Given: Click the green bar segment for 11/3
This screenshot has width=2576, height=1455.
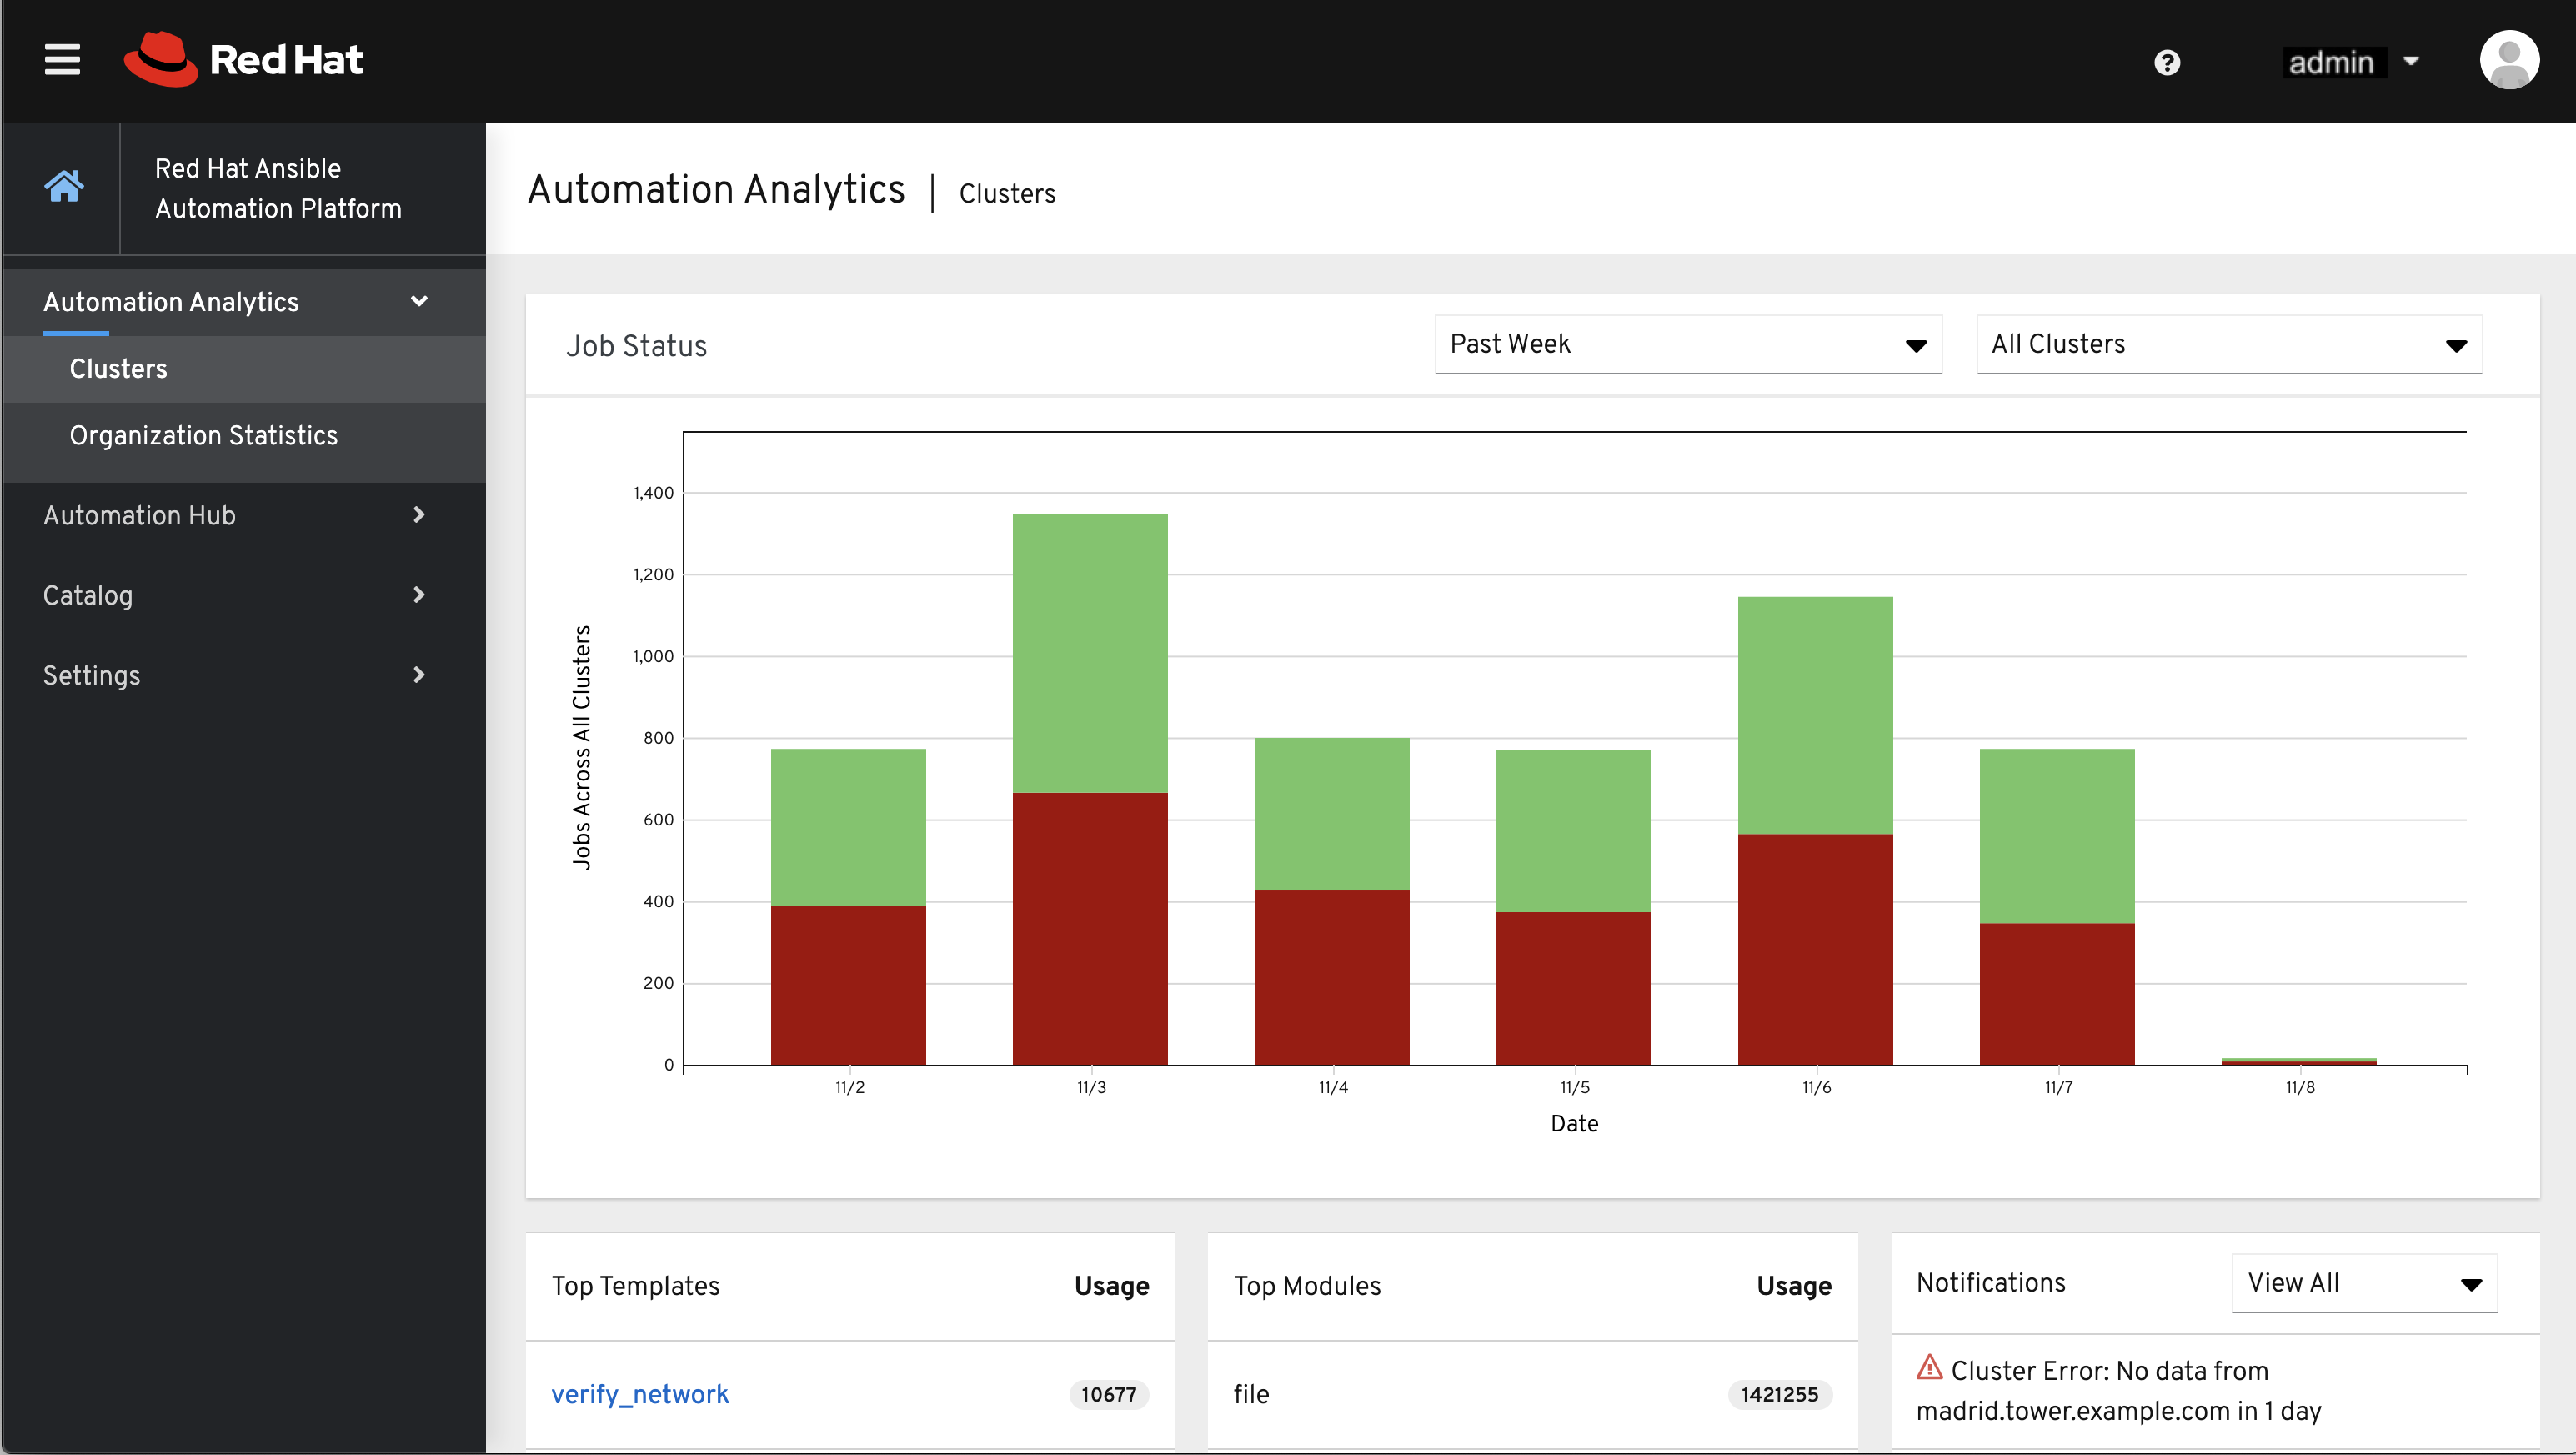Looking at the screenshot, I should tap(1089, 652).
